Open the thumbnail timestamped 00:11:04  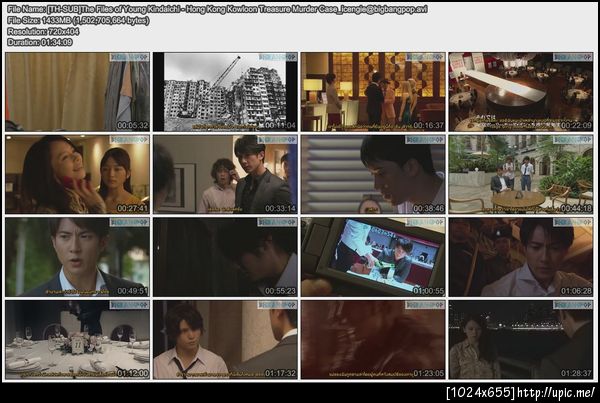[x=225, y=92]
